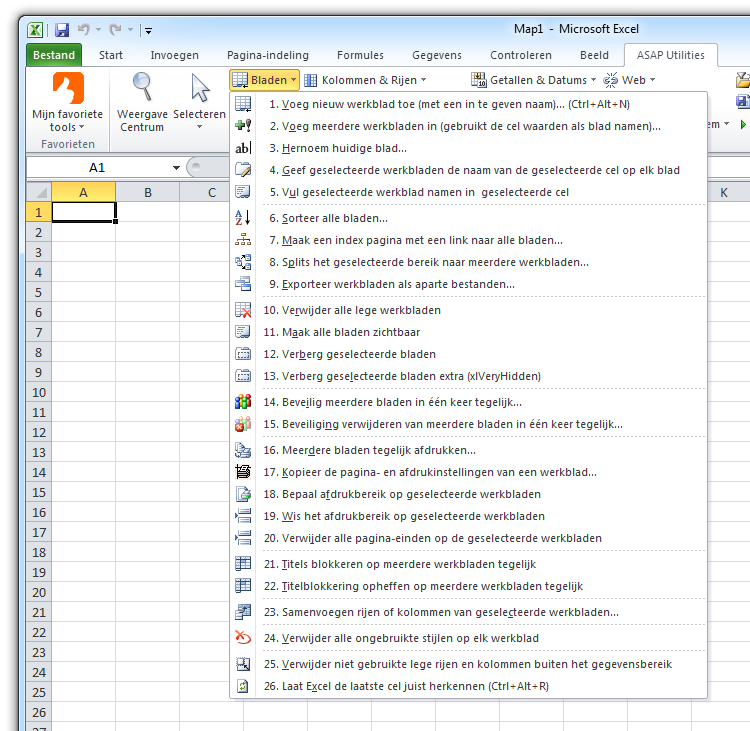Choose Beveiliging verwijderen van meerdere bladen
Viewport: 750px width, 731px height.
469,424
